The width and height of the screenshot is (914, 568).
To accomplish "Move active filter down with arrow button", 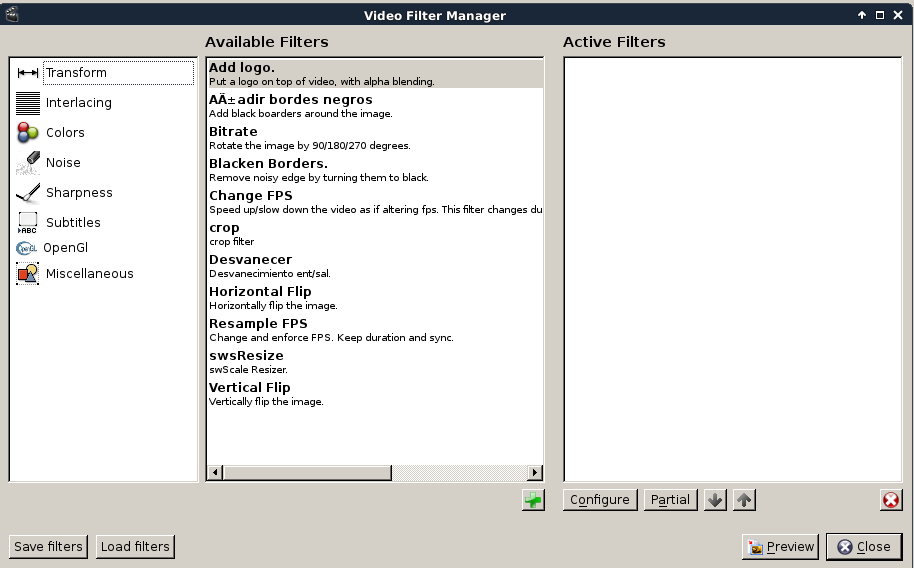I will point(715,500).
